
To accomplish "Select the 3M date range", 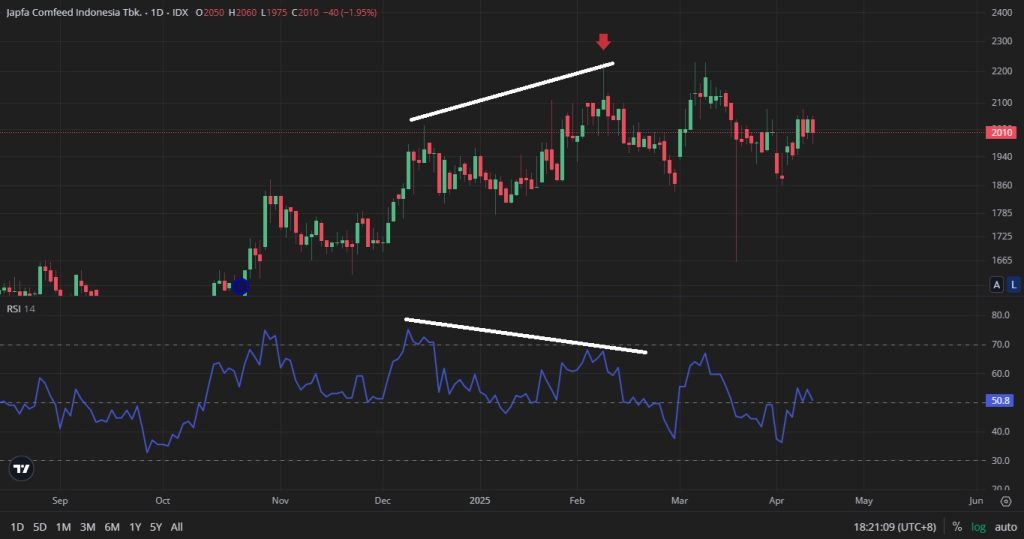I will 88,527.
